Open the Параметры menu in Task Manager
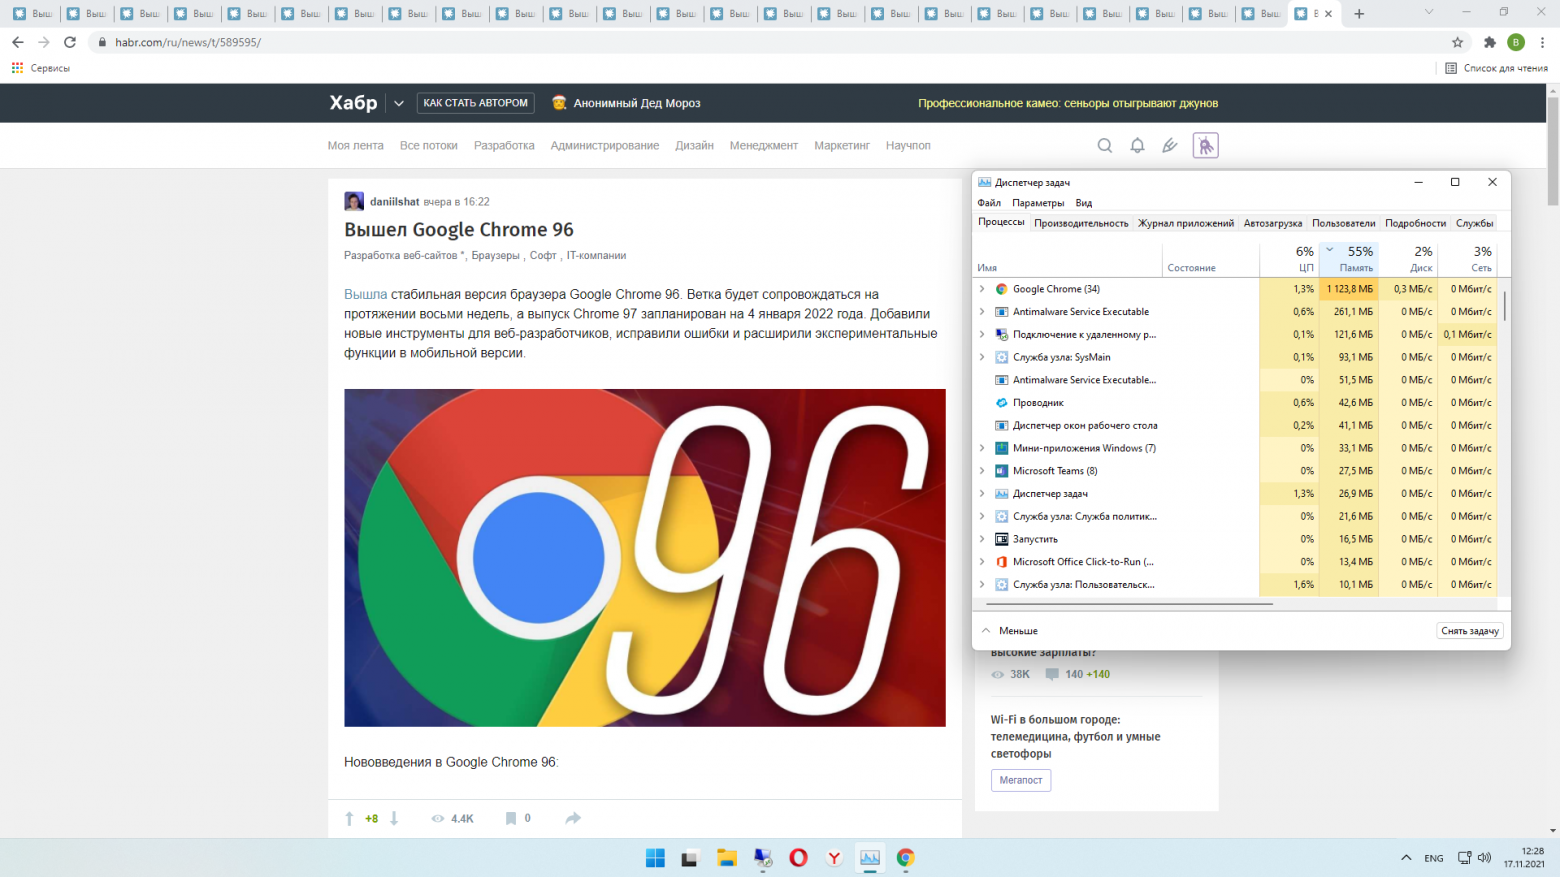1560x877 pixels. pyautogui.click(x=1038, y=203)
